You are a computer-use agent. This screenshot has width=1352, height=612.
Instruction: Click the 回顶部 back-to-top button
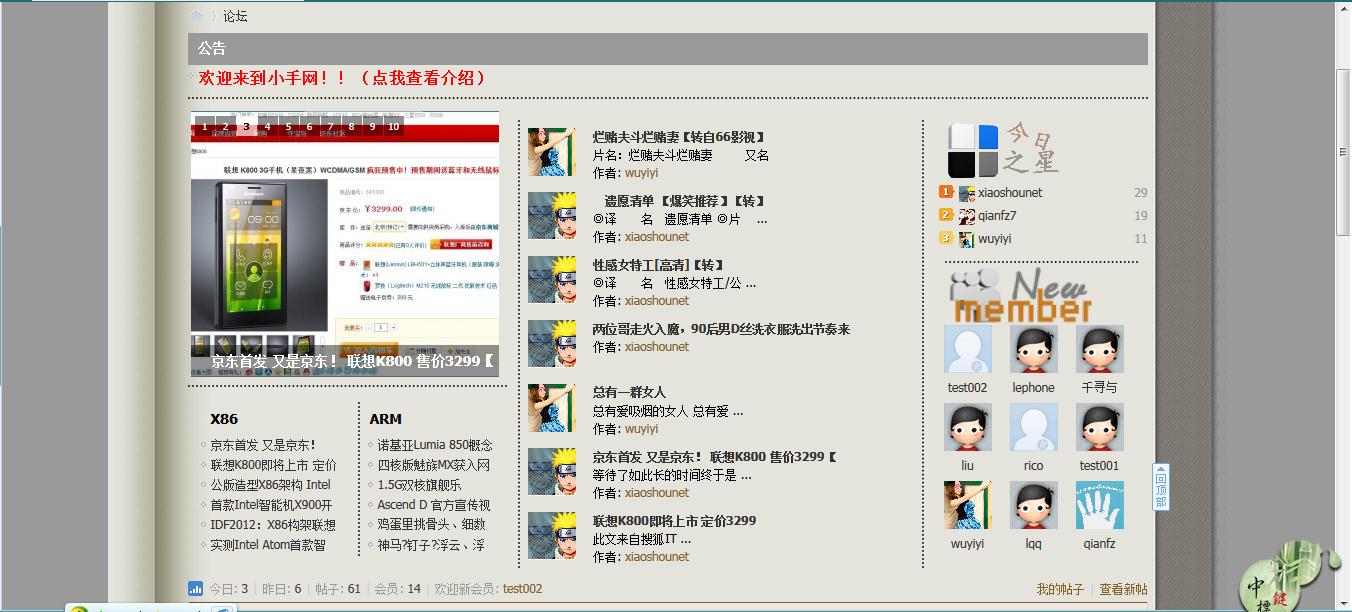1161,487
